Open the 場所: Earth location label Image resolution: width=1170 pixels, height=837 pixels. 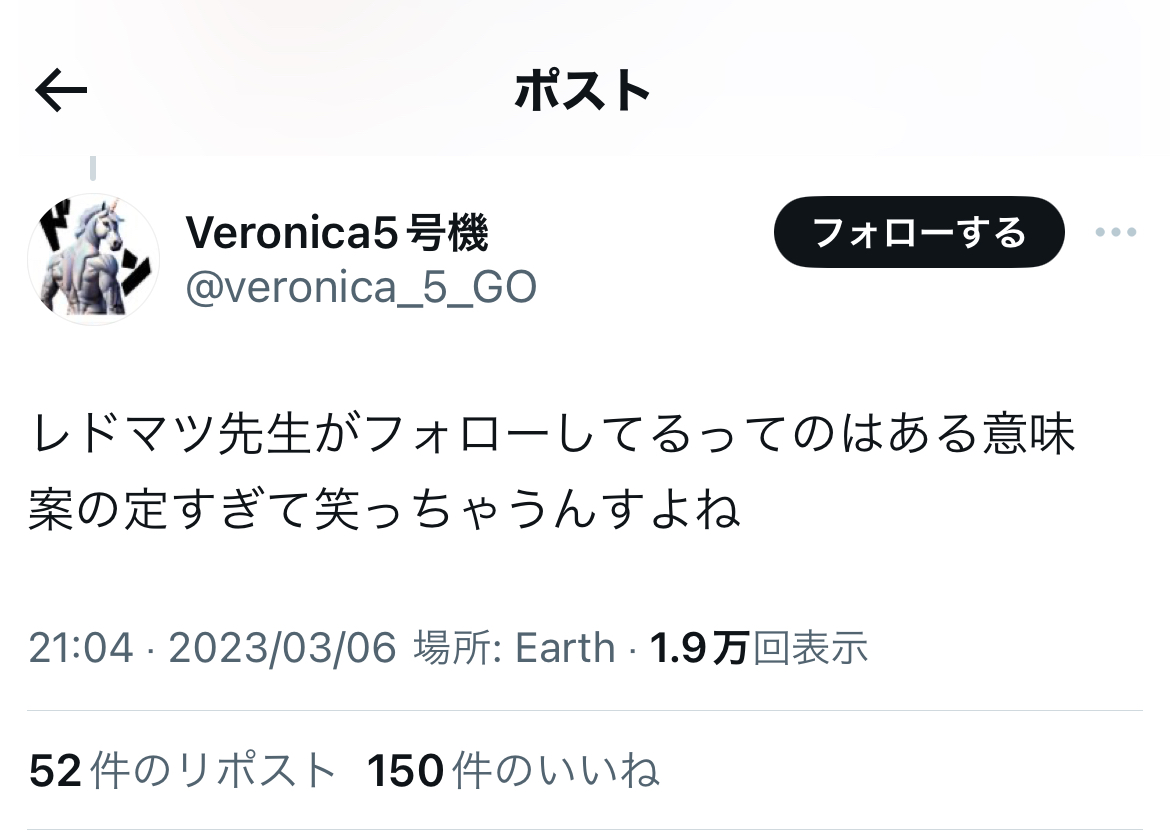pos(514,647)
